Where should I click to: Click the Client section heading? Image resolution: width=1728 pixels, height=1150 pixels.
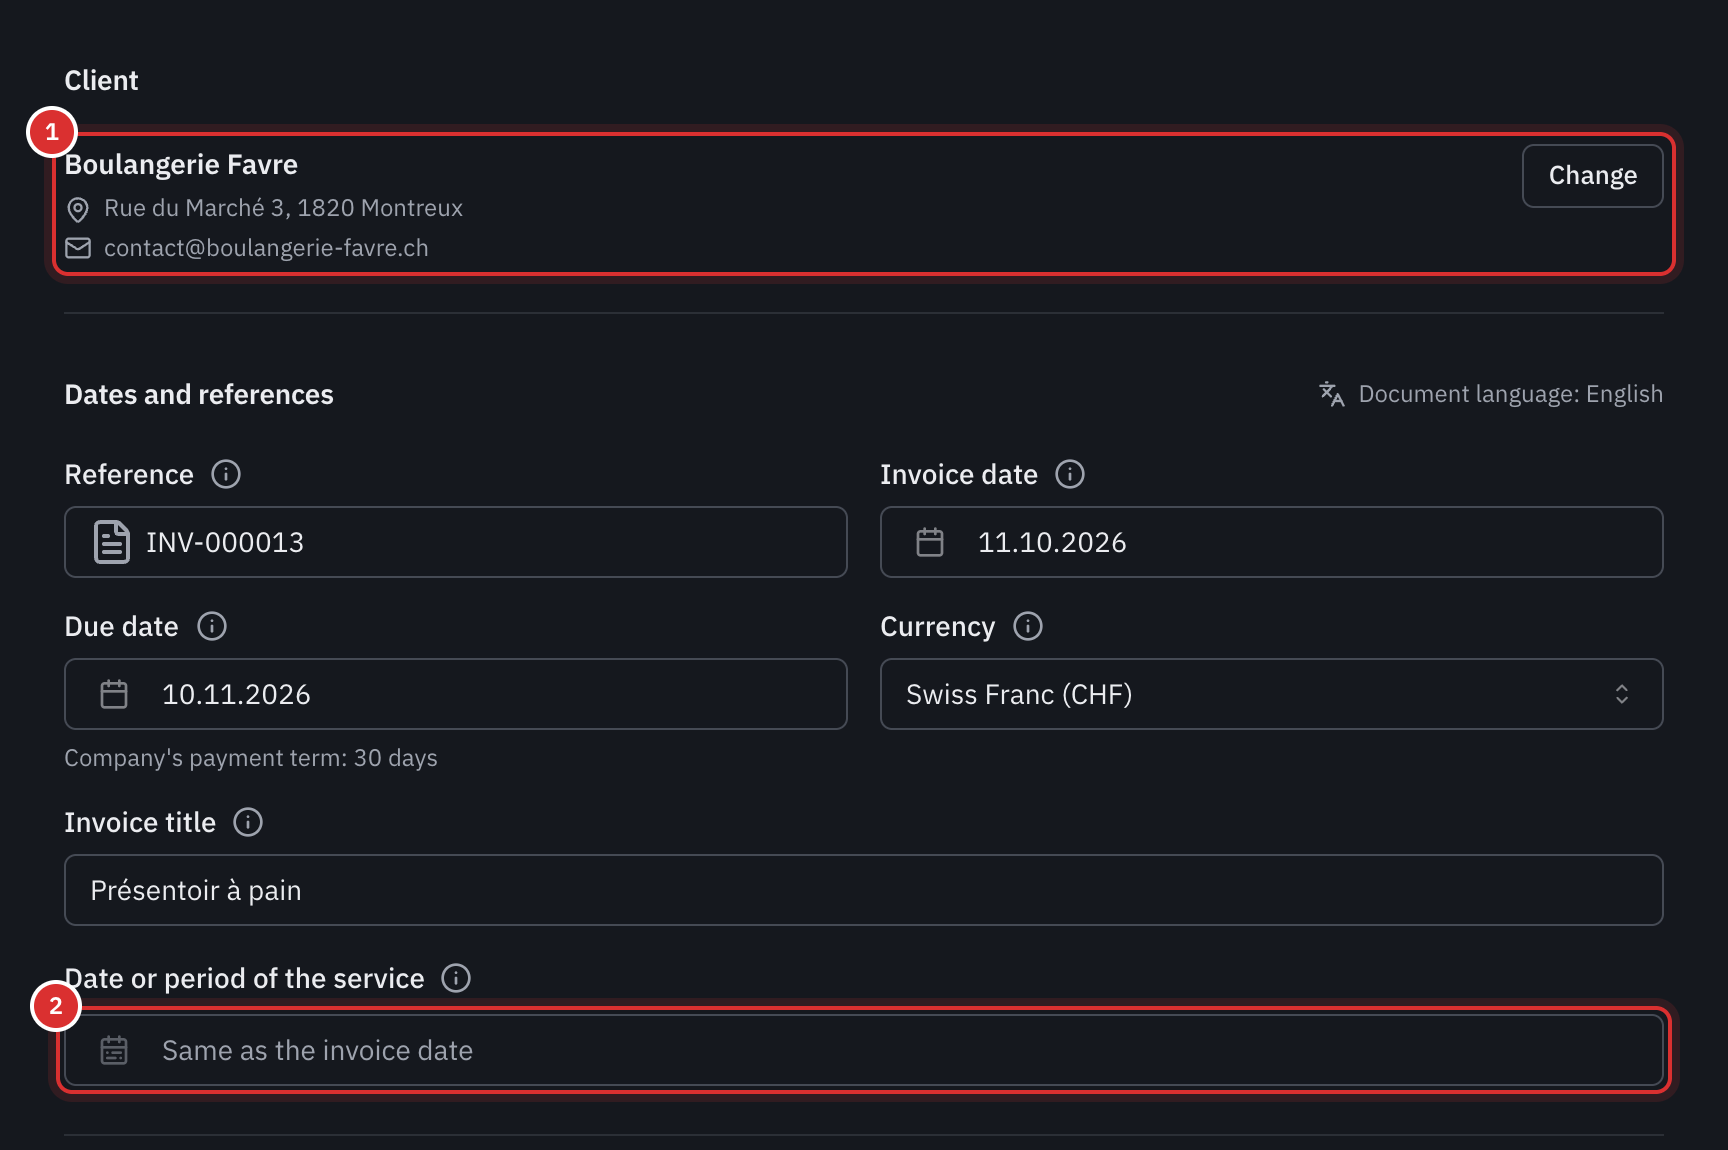click(101, 80)
